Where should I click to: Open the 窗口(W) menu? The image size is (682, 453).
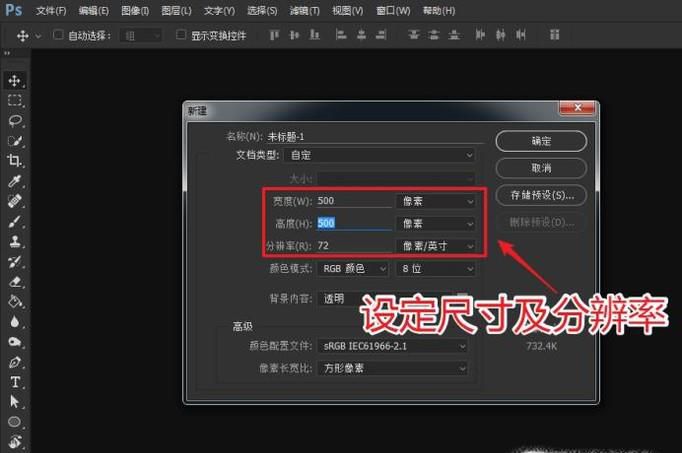(x=393, y=10)
